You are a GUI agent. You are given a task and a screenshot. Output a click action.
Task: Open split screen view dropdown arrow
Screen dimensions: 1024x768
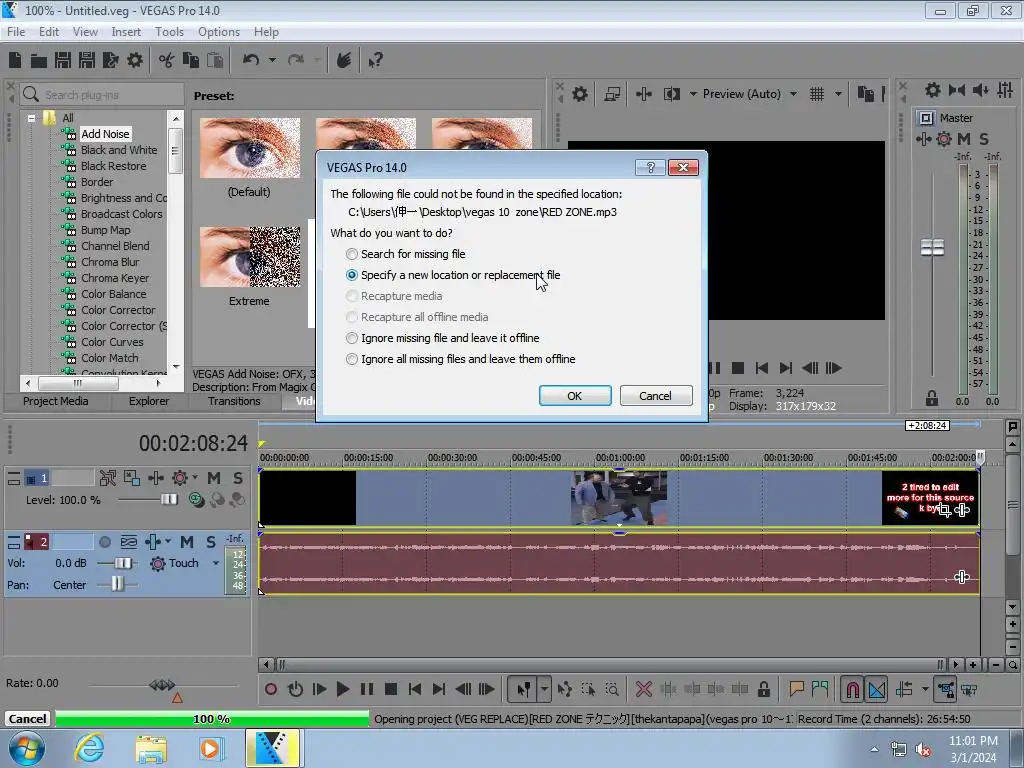[693, 94]
